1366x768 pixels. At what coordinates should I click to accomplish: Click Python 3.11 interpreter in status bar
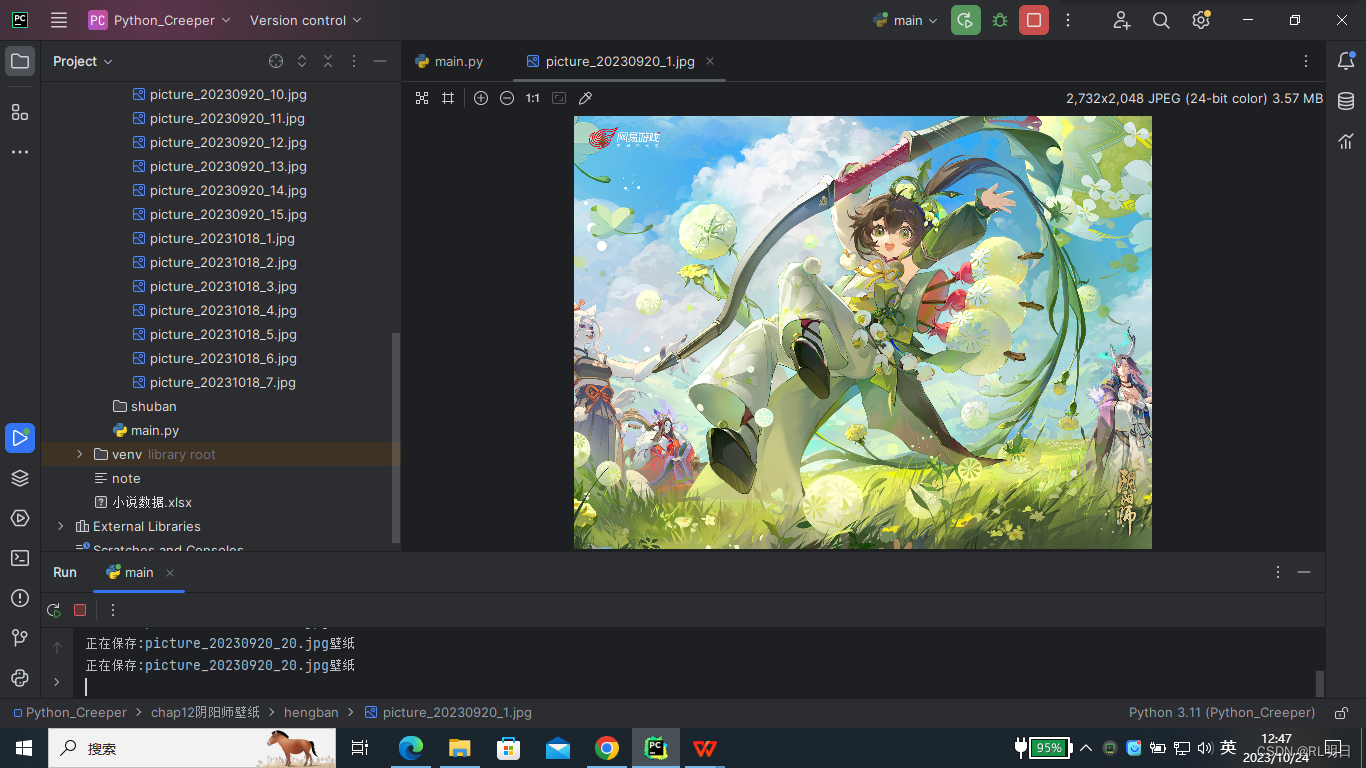coord(1221,712)
